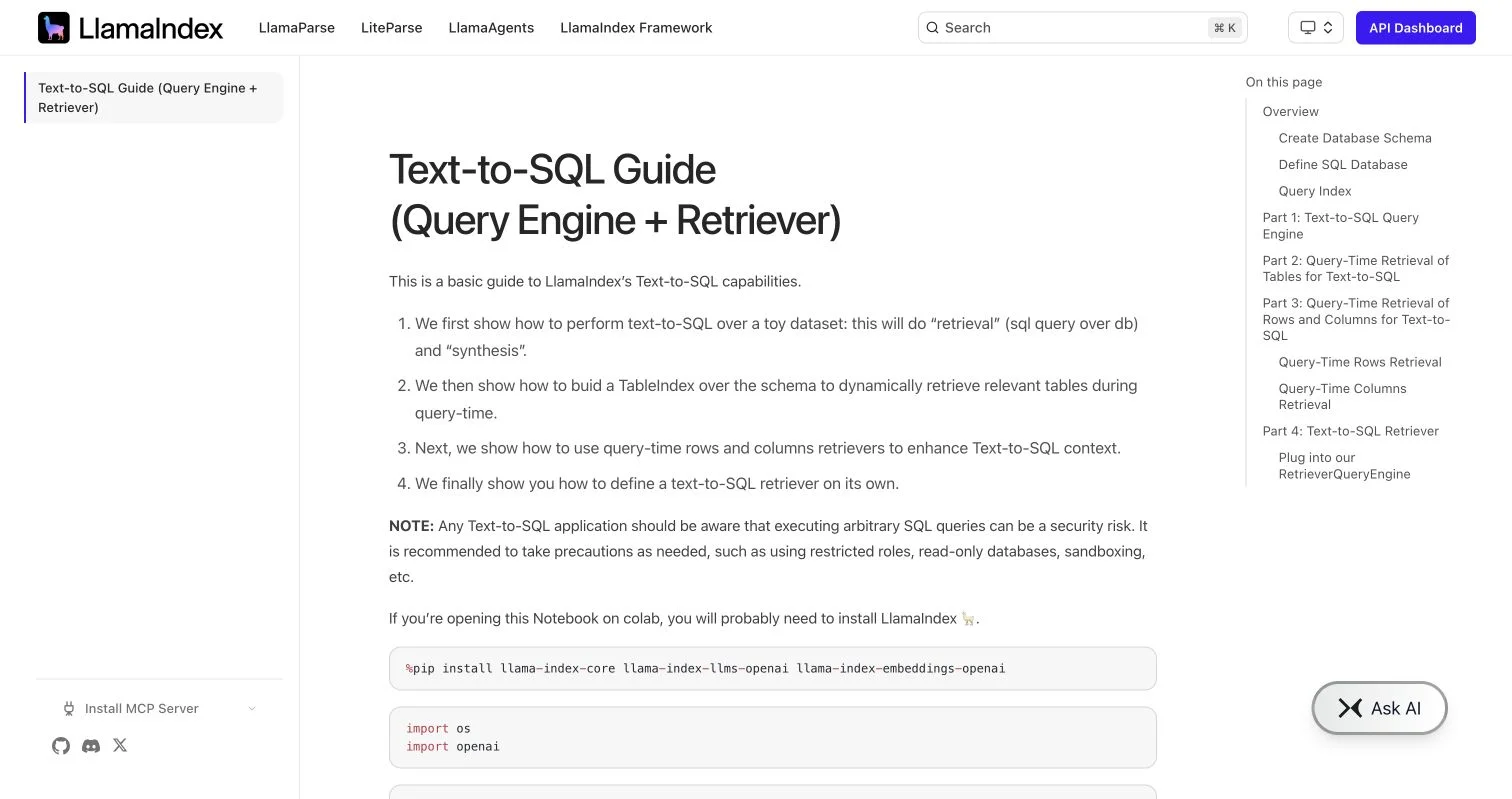Screen dimensions: 1512x799
Task: Click the Ask AI crossed-arrows icon
Action: coord(1350,708)
